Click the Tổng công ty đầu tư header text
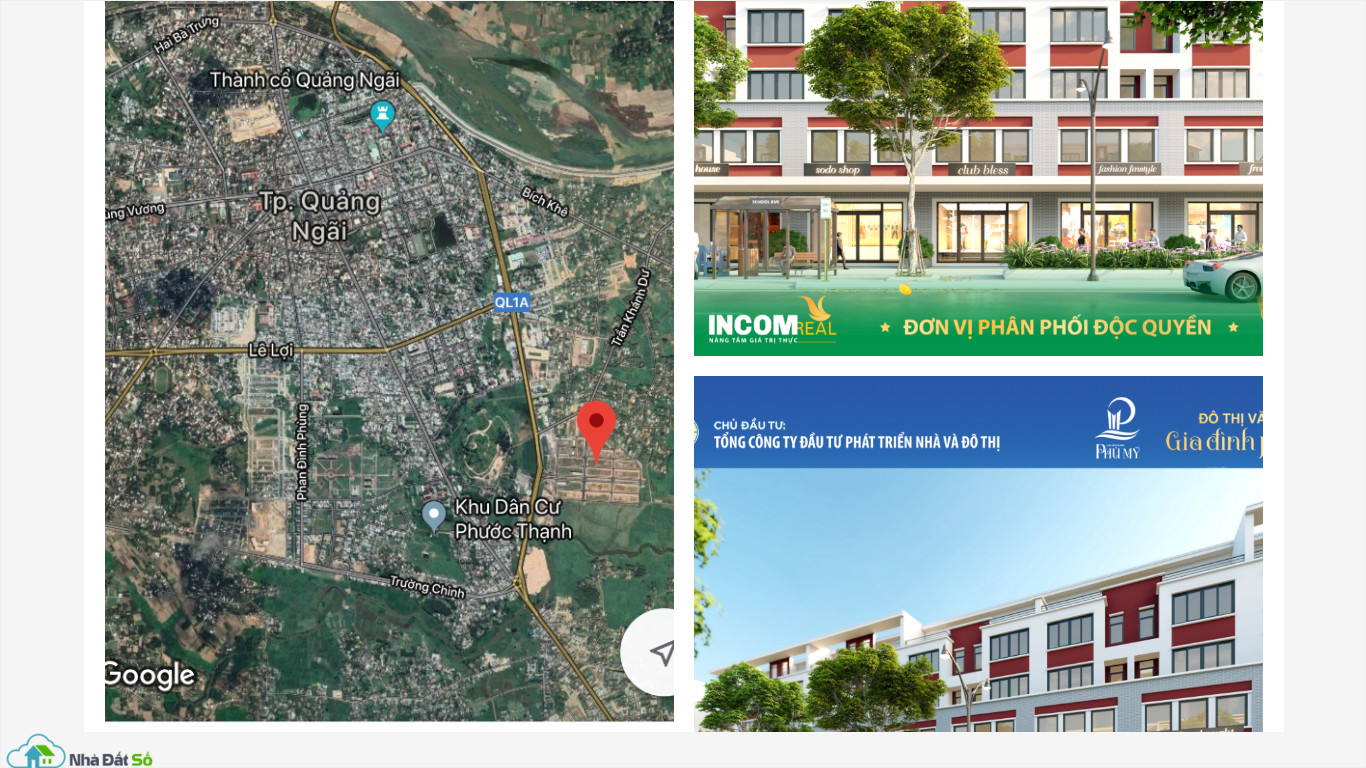 [856, 441]
